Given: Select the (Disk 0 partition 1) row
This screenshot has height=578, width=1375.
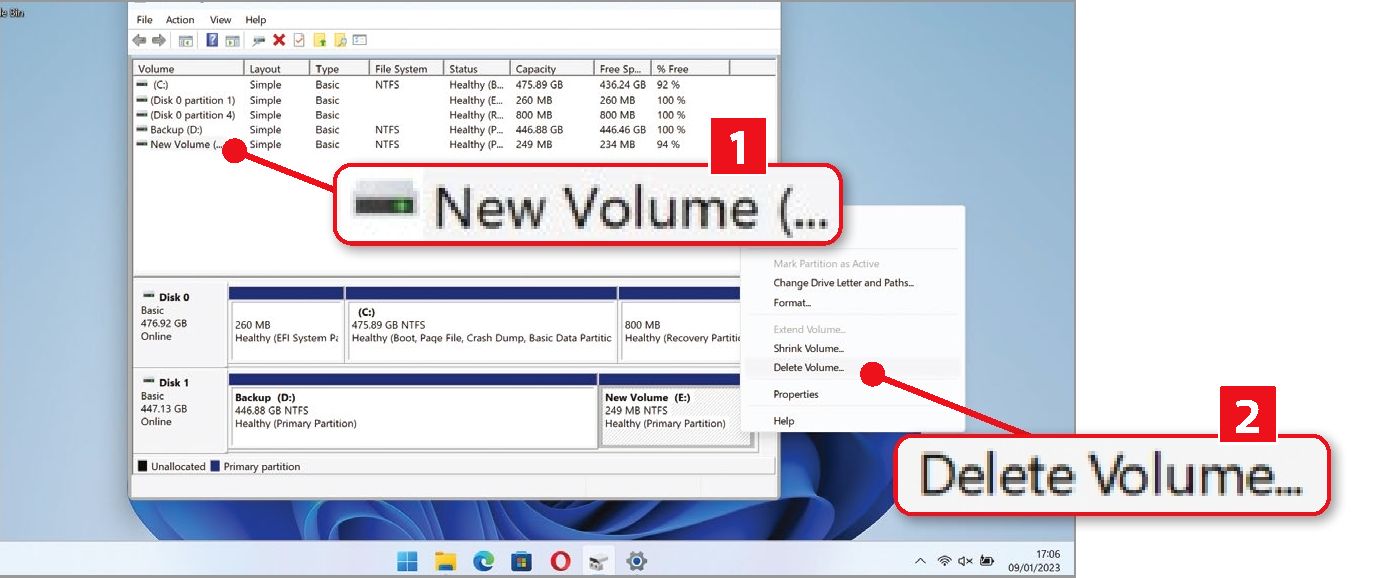Looking at the screenshot, I should 454,100.
